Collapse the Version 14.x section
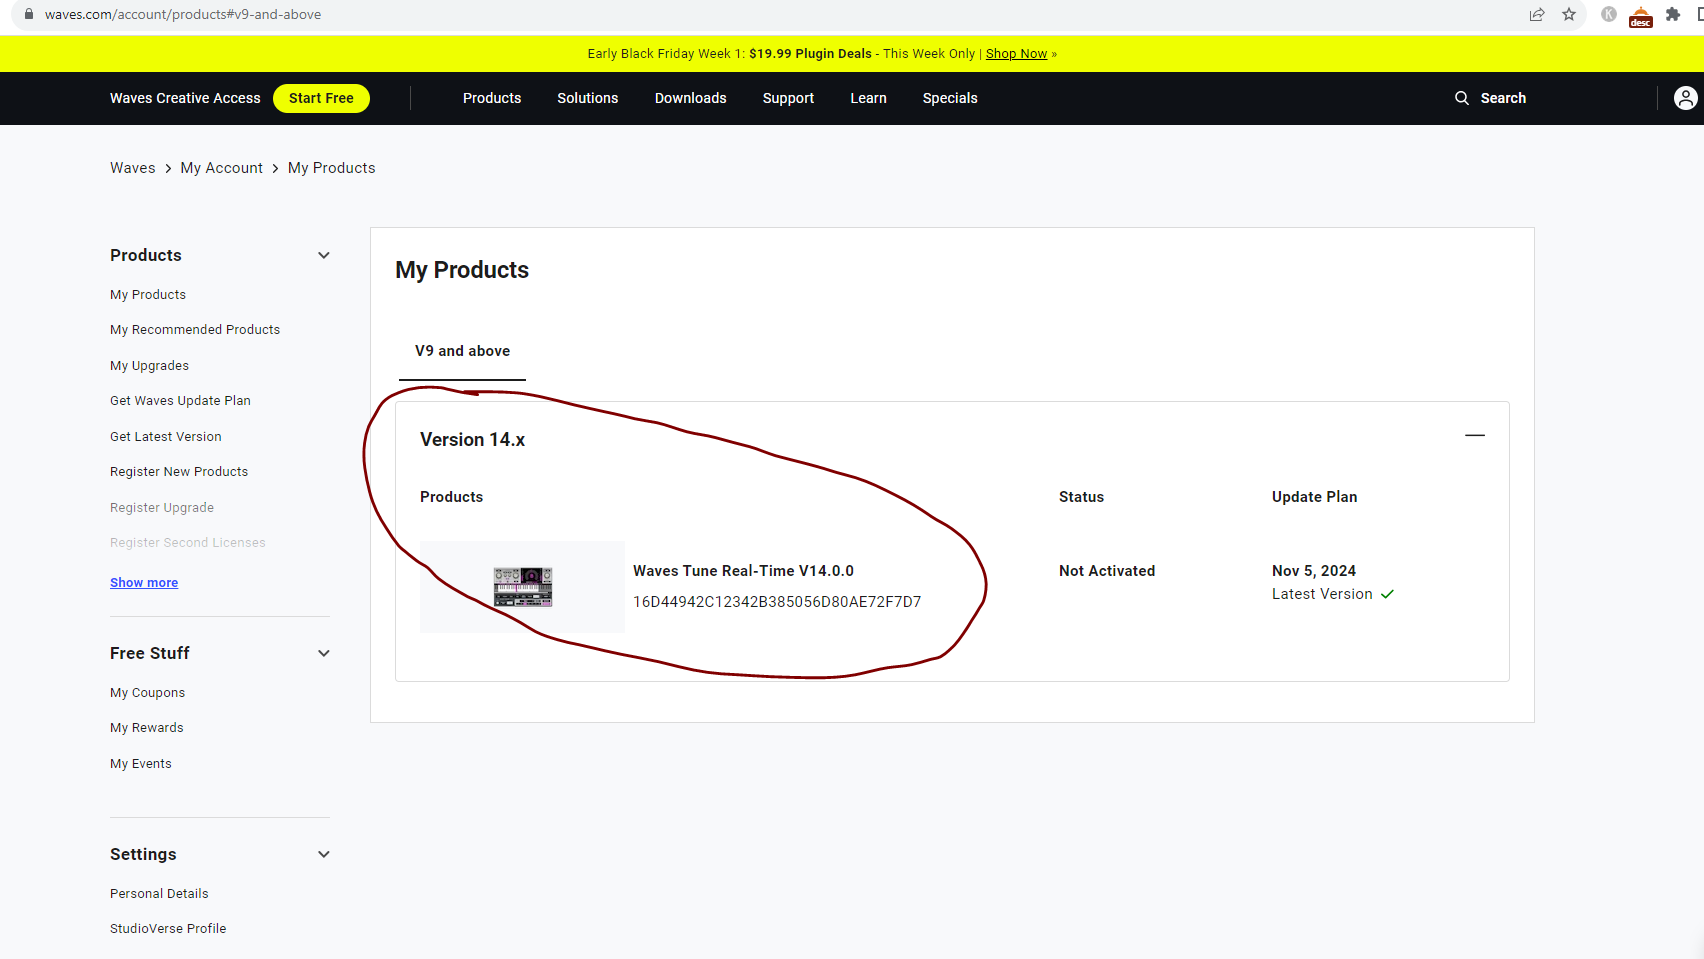 1474,435
